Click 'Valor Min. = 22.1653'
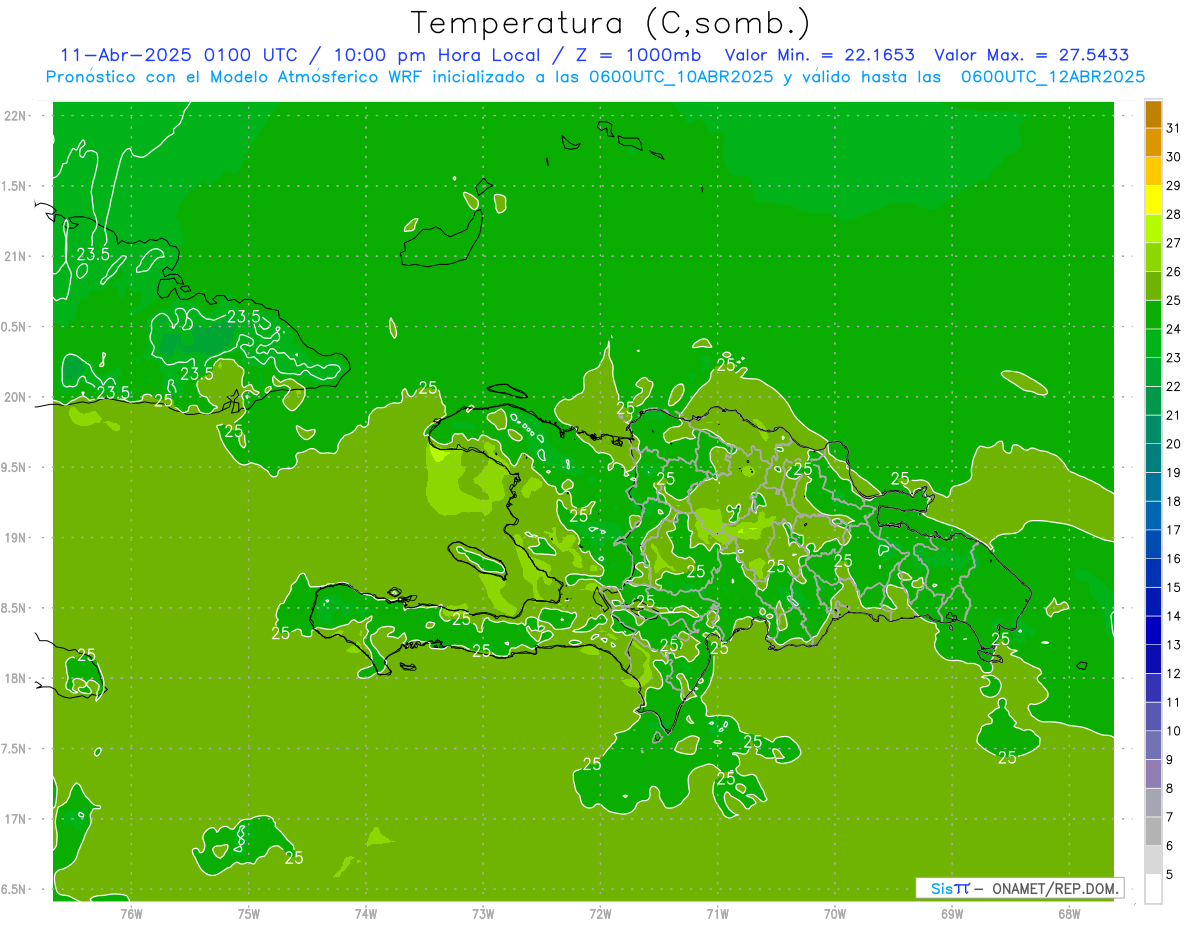Screen dimensions: 1200x927 [x=819, y=55]
